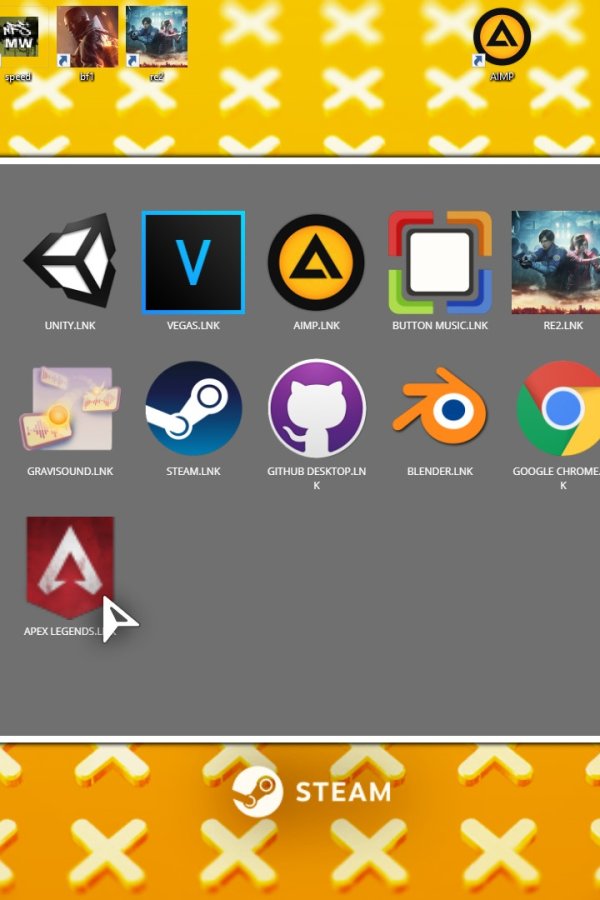The height and width of the screenshot is (900, 600).
Task: Click the STEAM.LNK label under the icon
Action: point(193,471)
